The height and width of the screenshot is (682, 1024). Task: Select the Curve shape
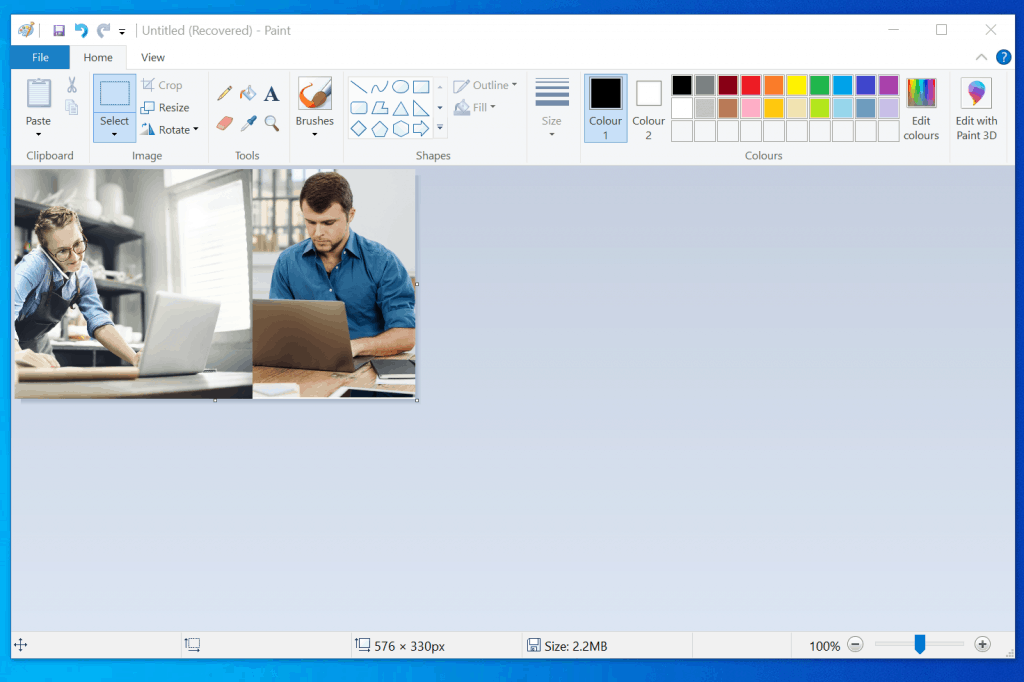pyautogui.click(x=379, y=87)
